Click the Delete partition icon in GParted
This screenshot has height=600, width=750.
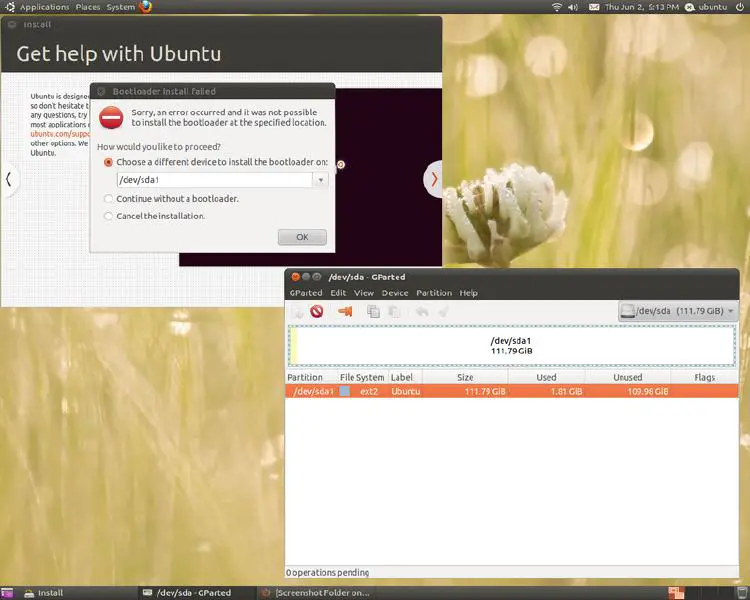click(317, 311)
